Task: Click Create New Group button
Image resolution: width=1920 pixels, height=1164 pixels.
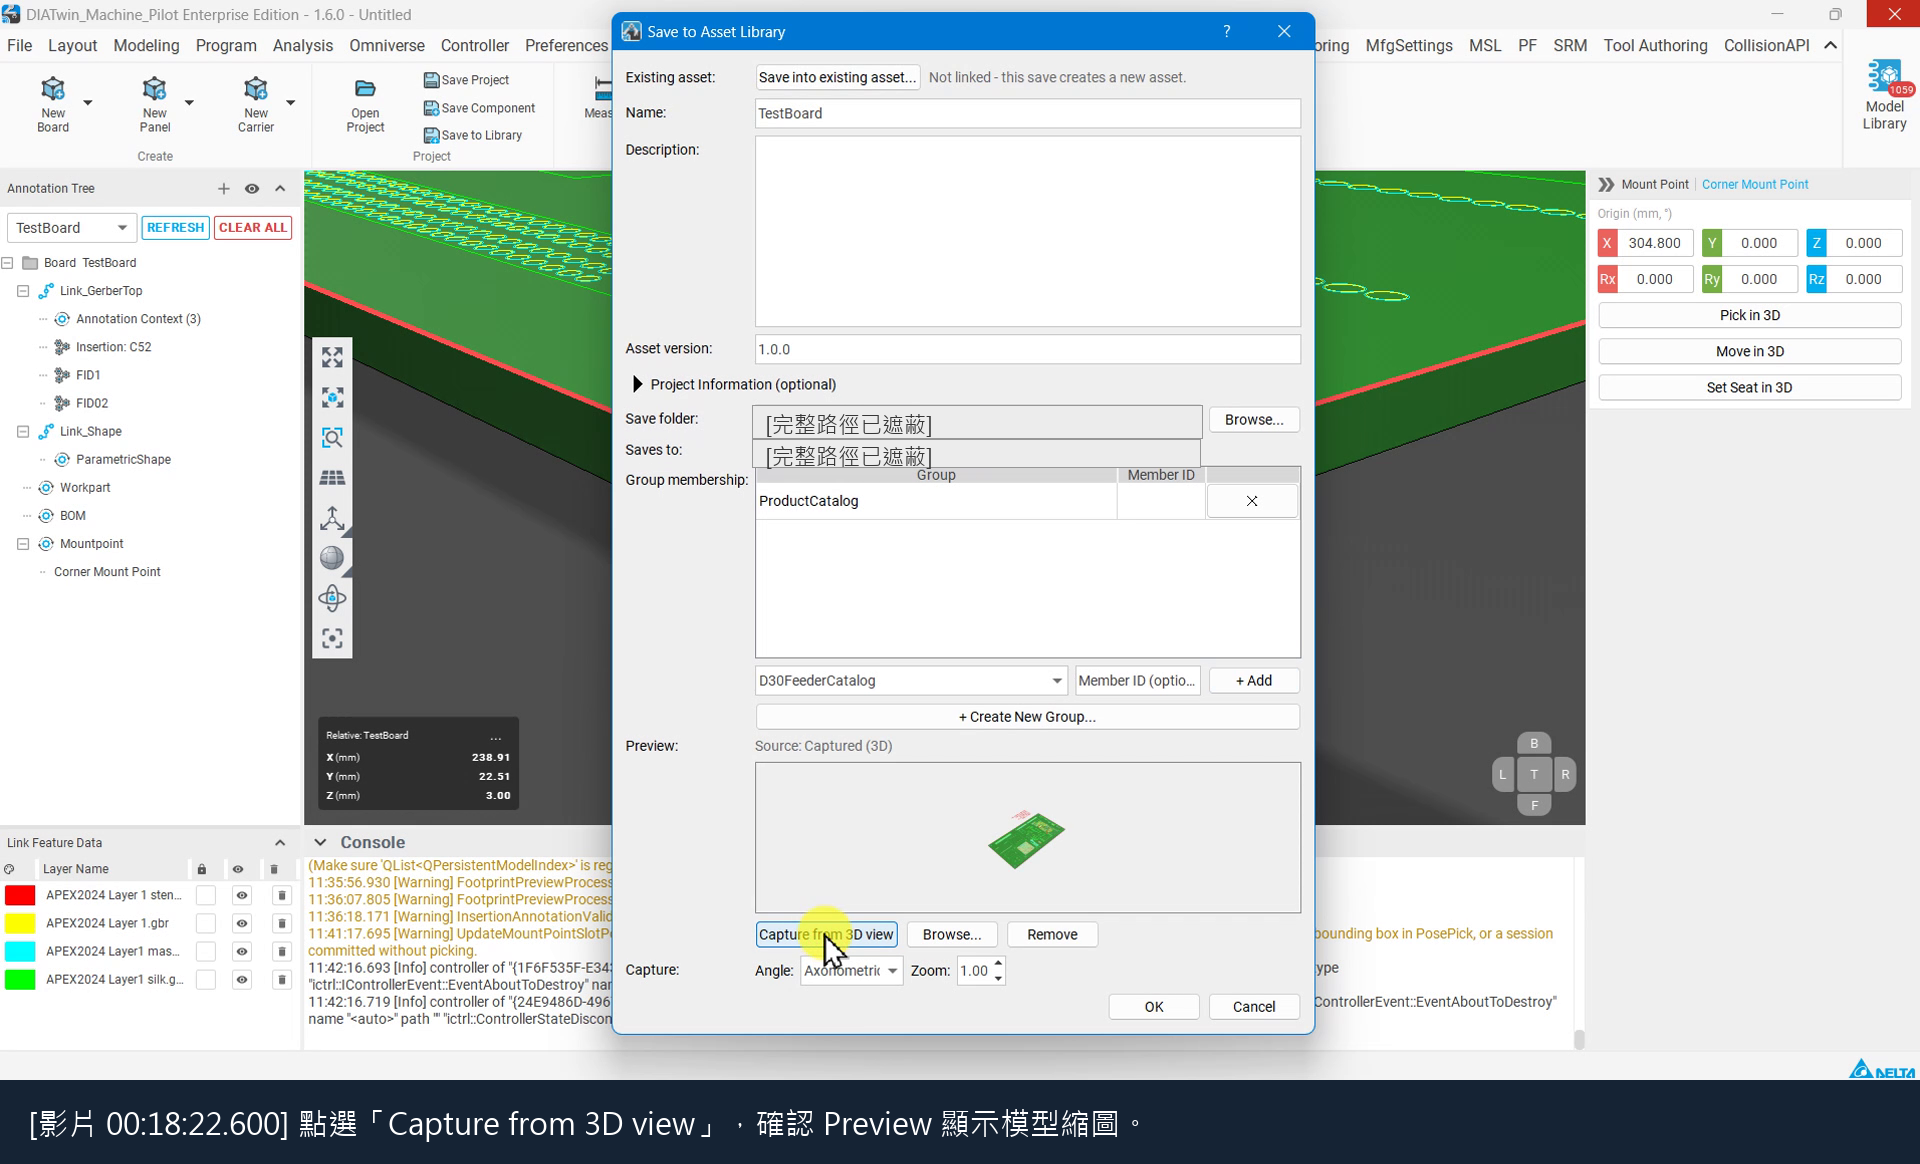Action: coord(1027,717)
